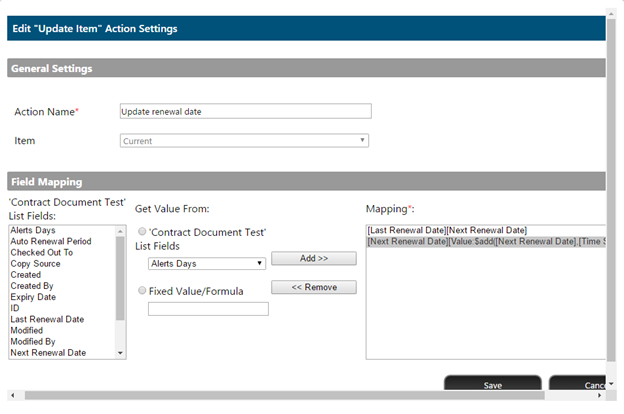624x414 pixels.
Task: Click the Add >> button
Action: coord(314,258)
